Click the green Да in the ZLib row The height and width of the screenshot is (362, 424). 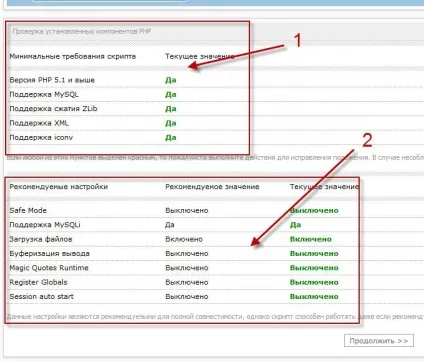click(x=171, y=109)
